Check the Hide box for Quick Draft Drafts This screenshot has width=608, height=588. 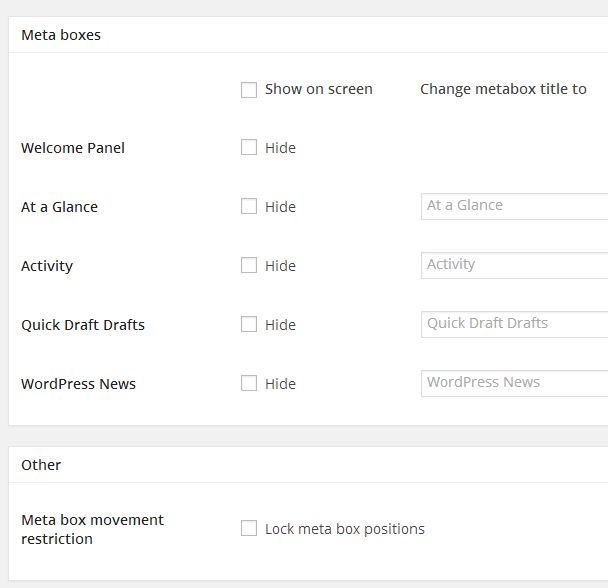249,325
